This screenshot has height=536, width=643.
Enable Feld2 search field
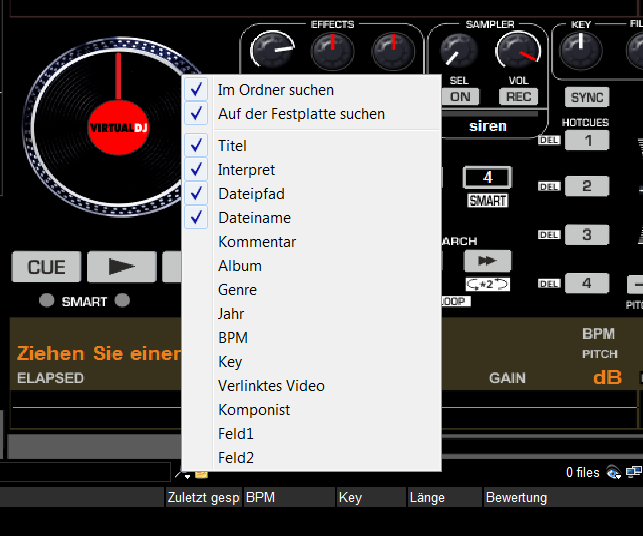pyautogui.click(x=311, y=458)
